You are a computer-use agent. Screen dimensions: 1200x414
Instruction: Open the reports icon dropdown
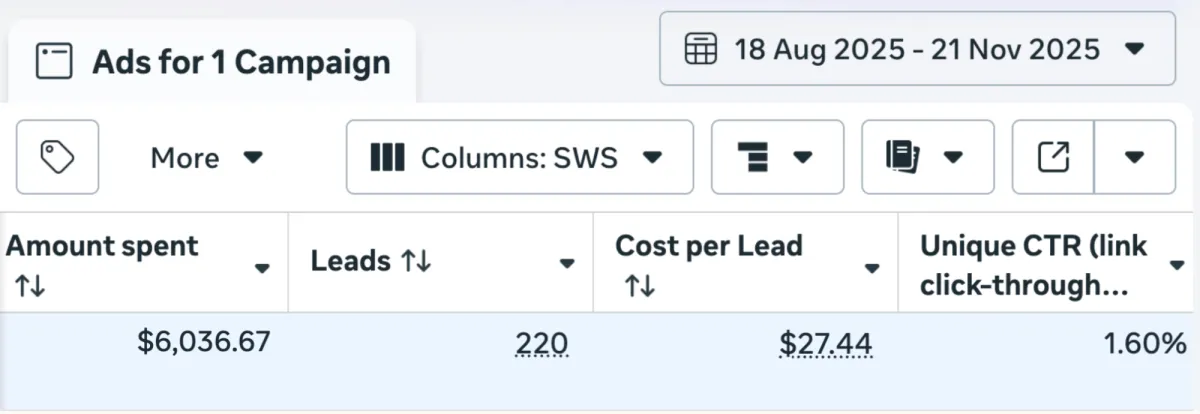[x=927, y=157]
